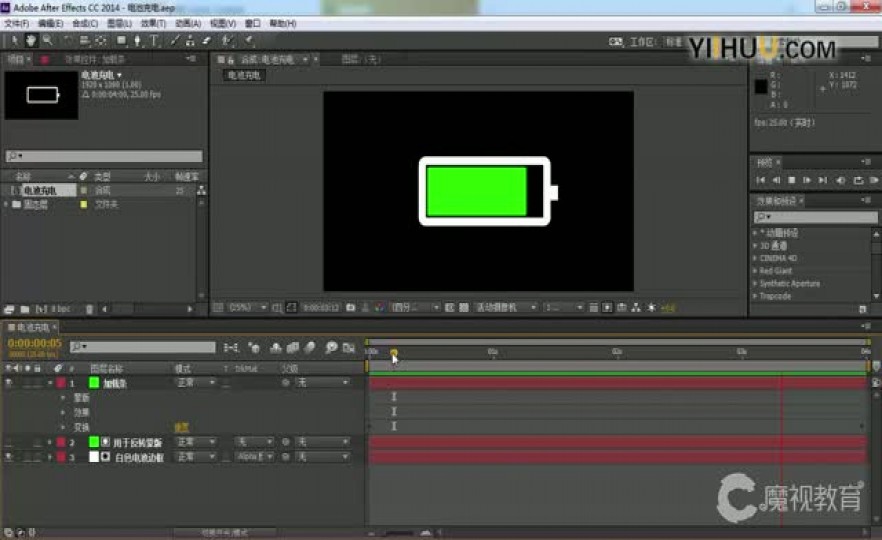Click the delete trash icon in project panel
The width and height of the screenshot is (882, 540).
89,309
